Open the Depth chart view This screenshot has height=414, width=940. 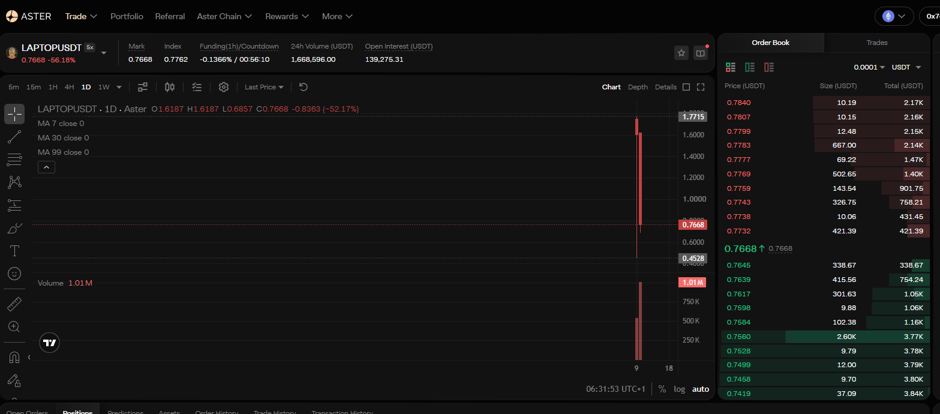click(638, 87)
